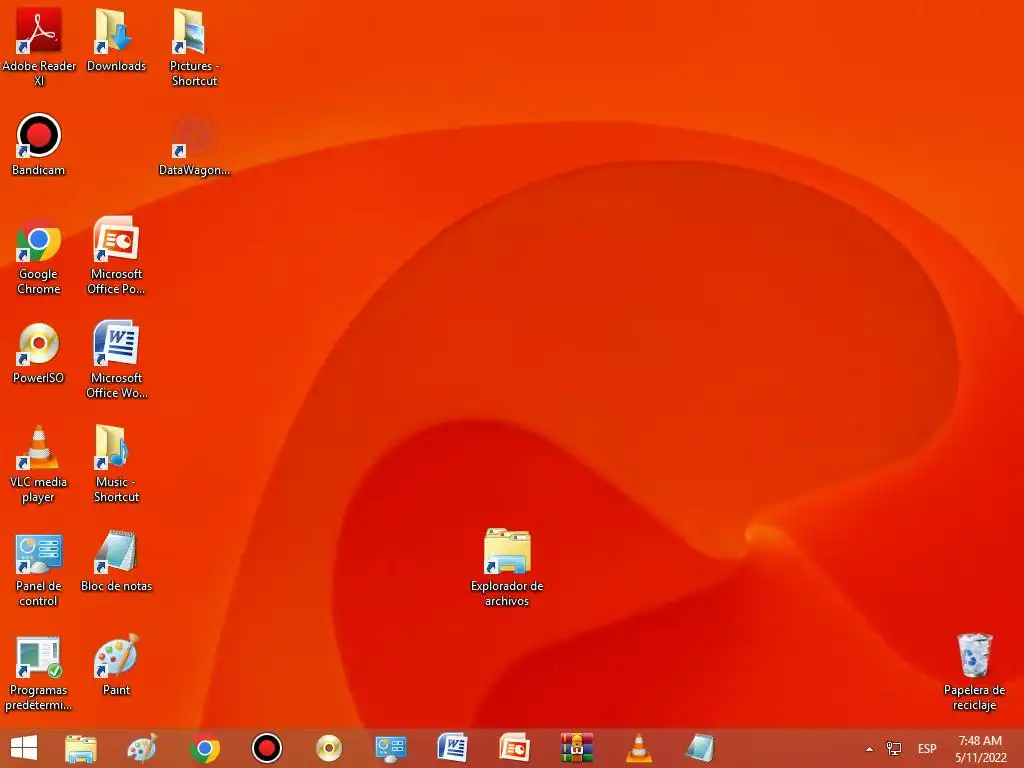Select the Google Chrome desktop icon
The image size is (1024, 768).
pyautogui.click(x=39, y=256)
